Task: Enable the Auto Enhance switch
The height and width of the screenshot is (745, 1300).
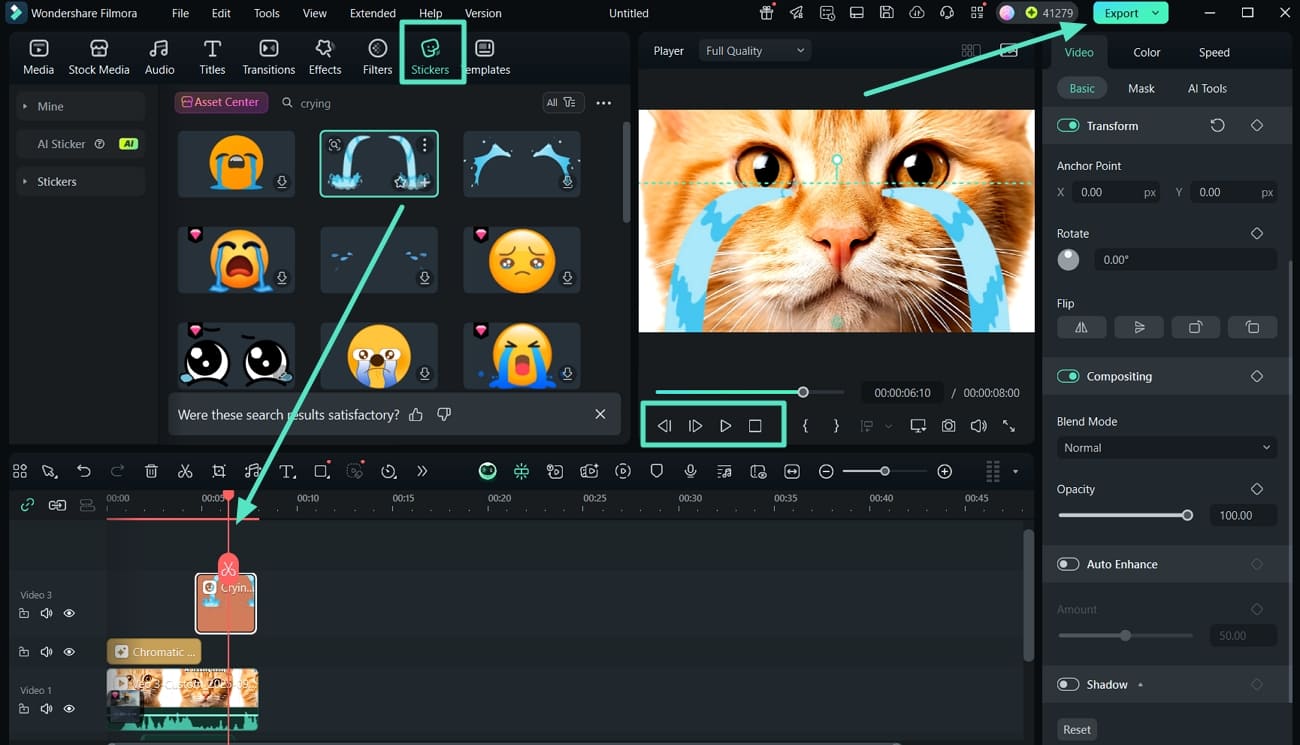Action: pyautogui.click(x=1068, y=564)
